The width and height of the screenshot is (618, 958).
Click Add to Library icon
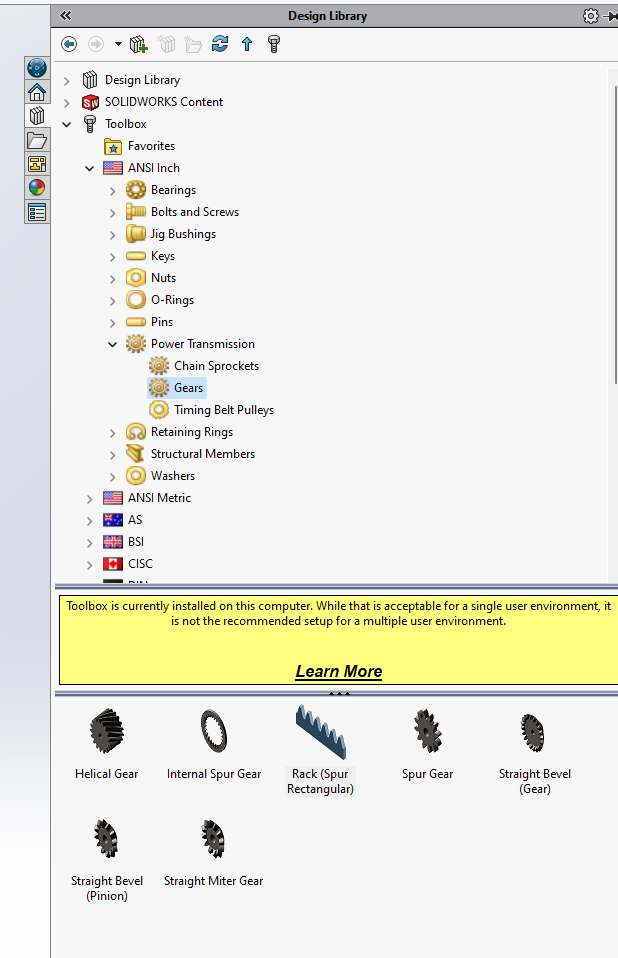166,44
